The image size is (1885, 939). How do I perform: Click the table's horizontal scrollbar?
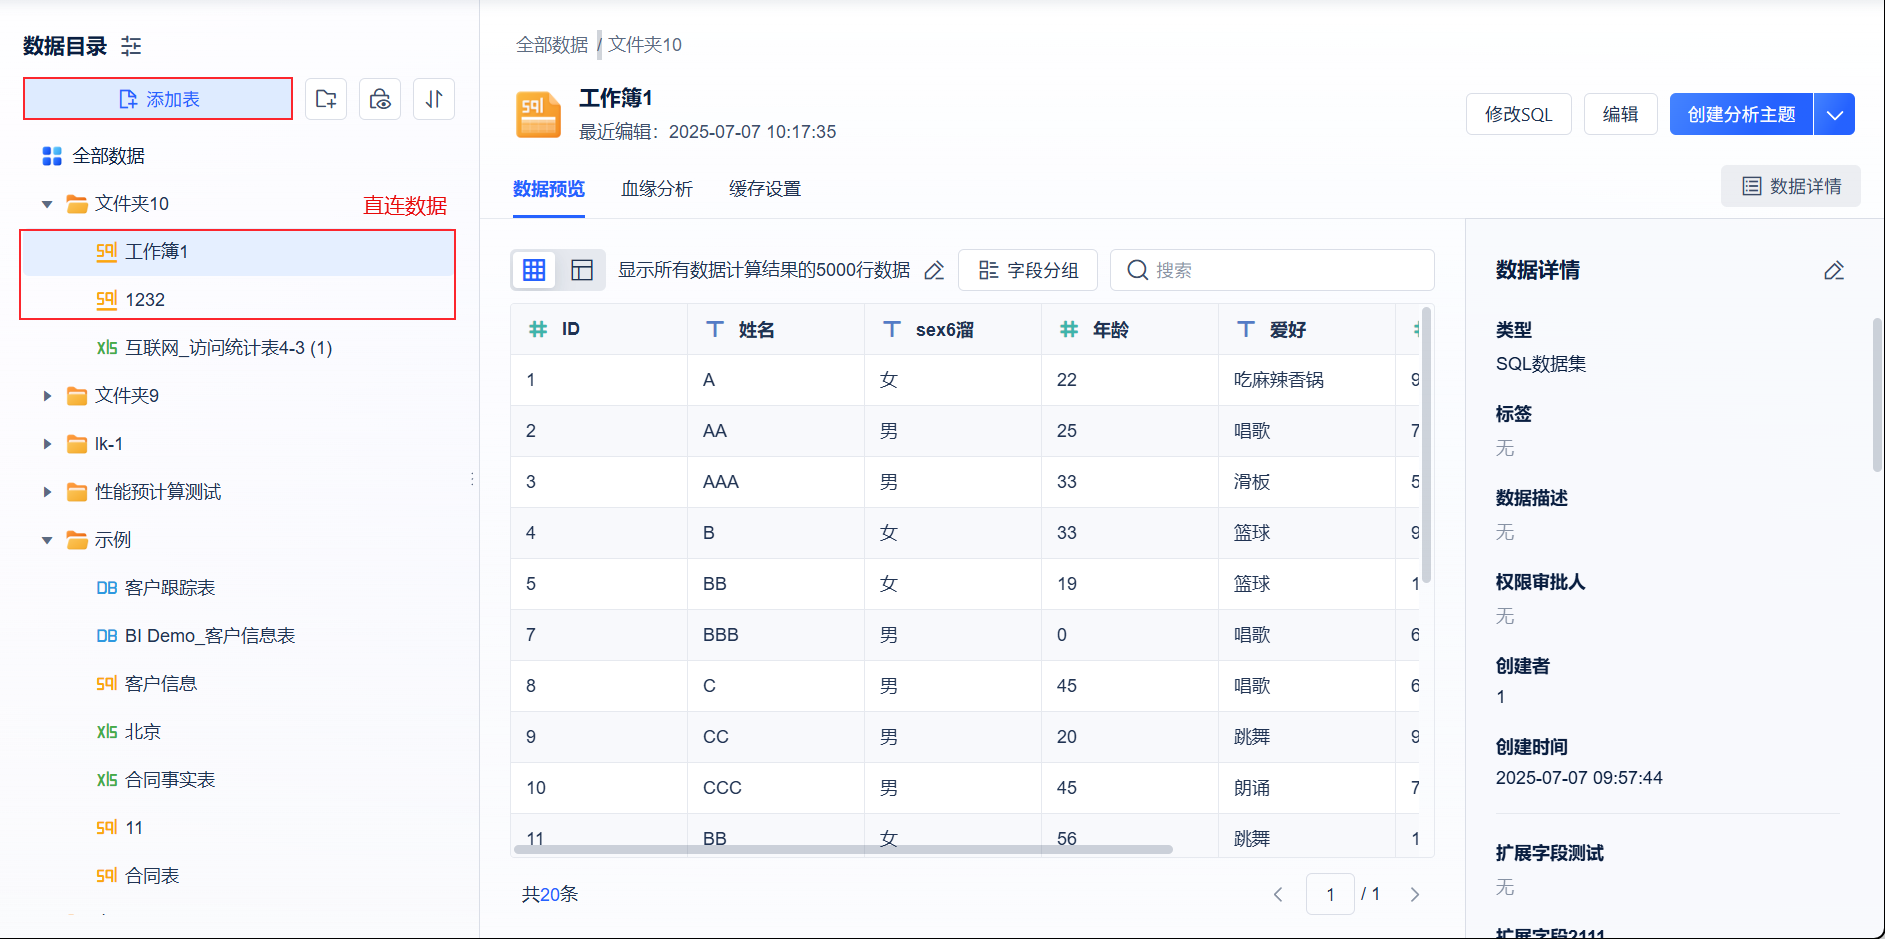[842, 850]
